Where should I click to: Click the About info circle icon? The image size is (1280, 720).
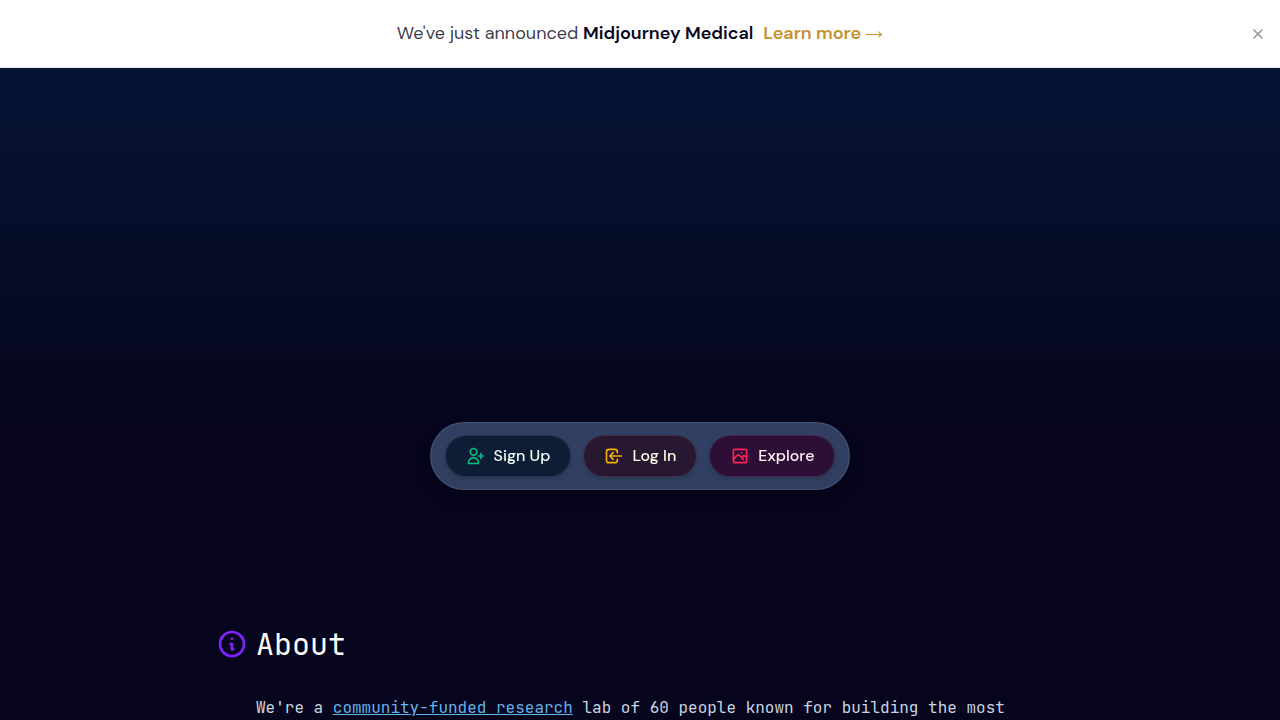(x=232, y=644)
